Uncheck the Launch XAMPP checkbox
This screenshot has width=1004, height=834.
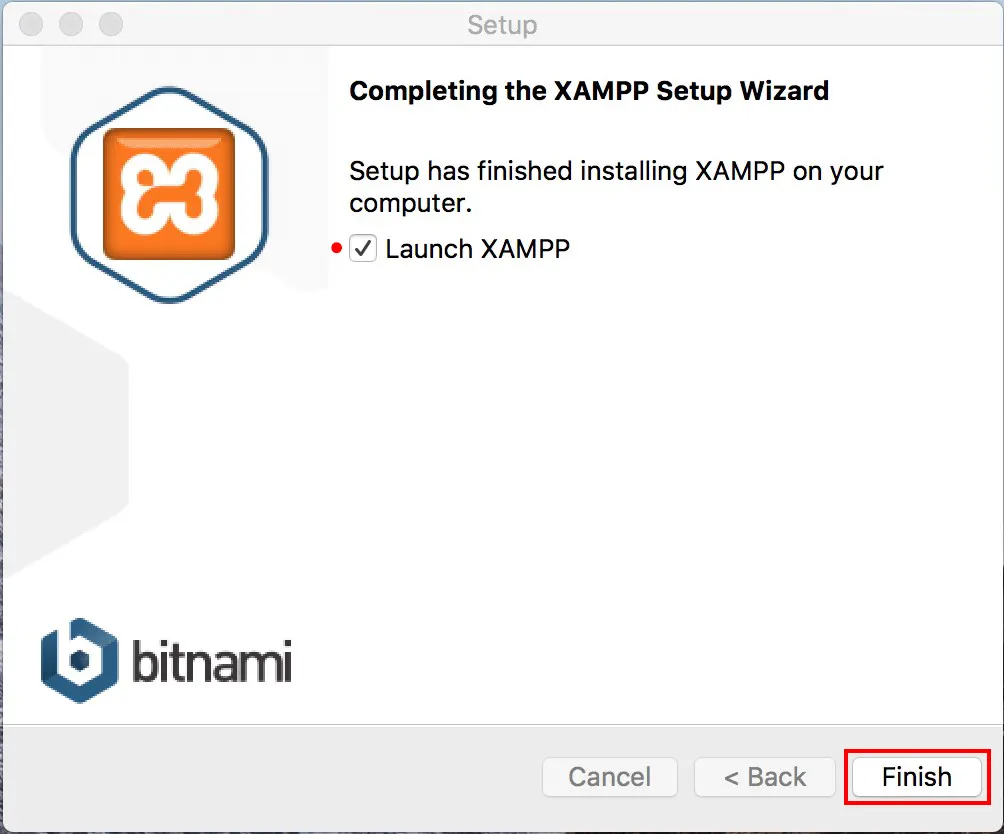tap(363, 248)
